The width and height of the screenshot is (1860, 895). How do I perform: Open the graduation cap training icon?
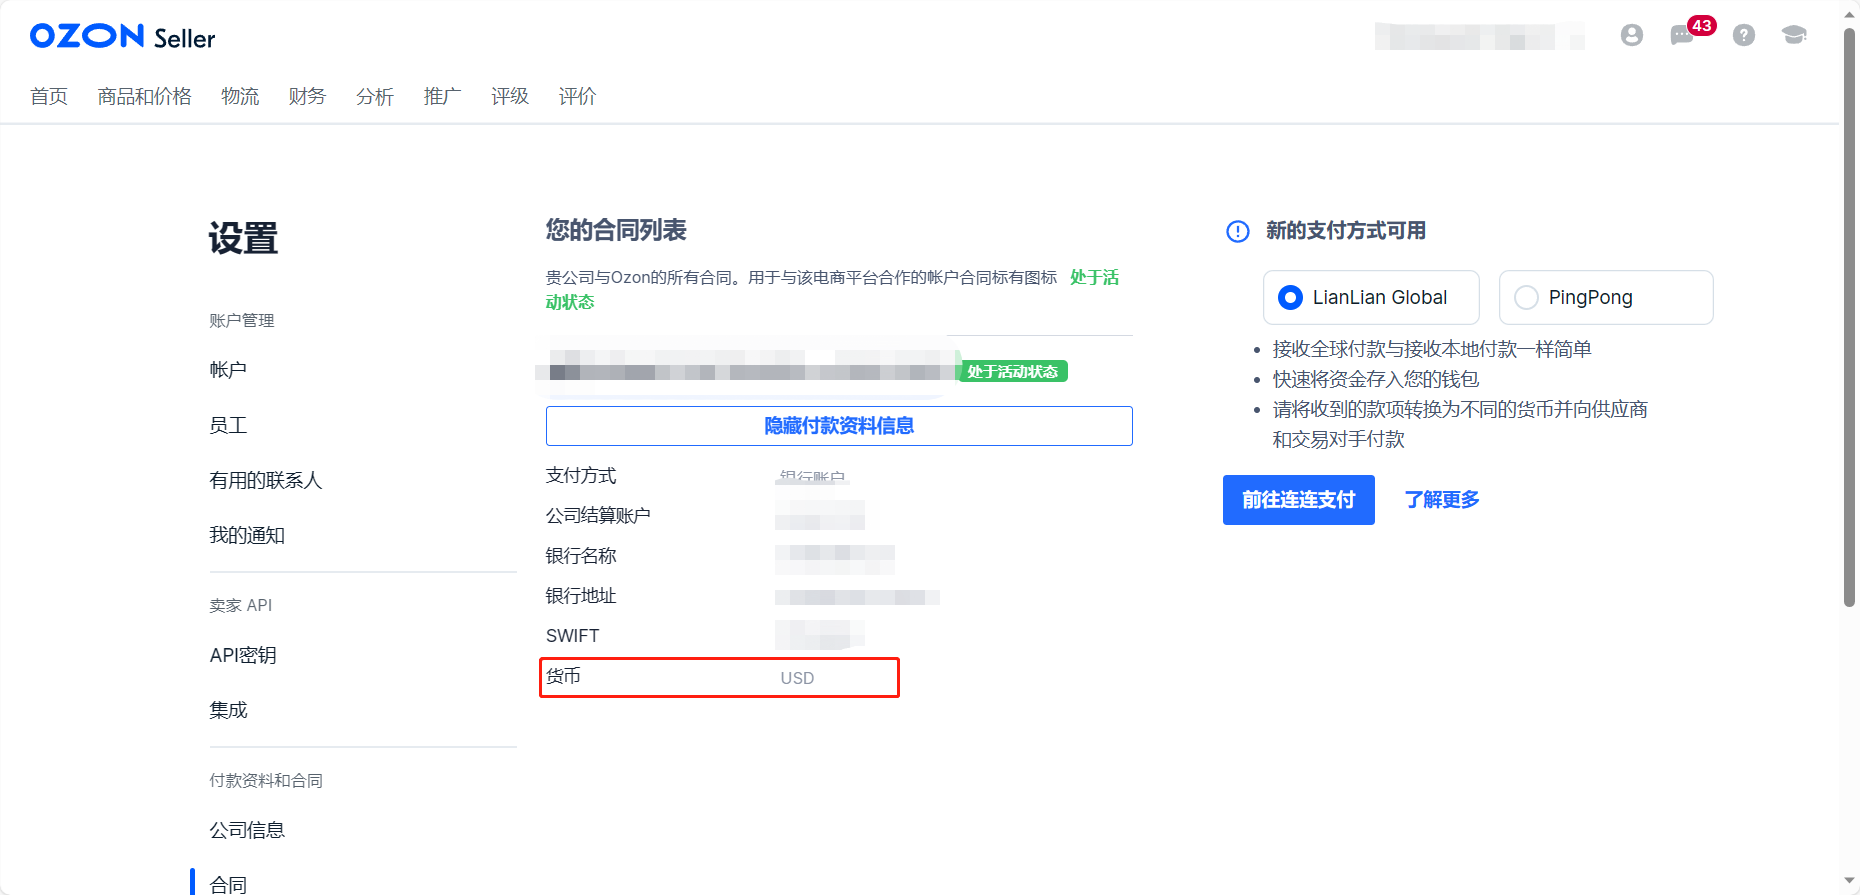click(1794, 36)
